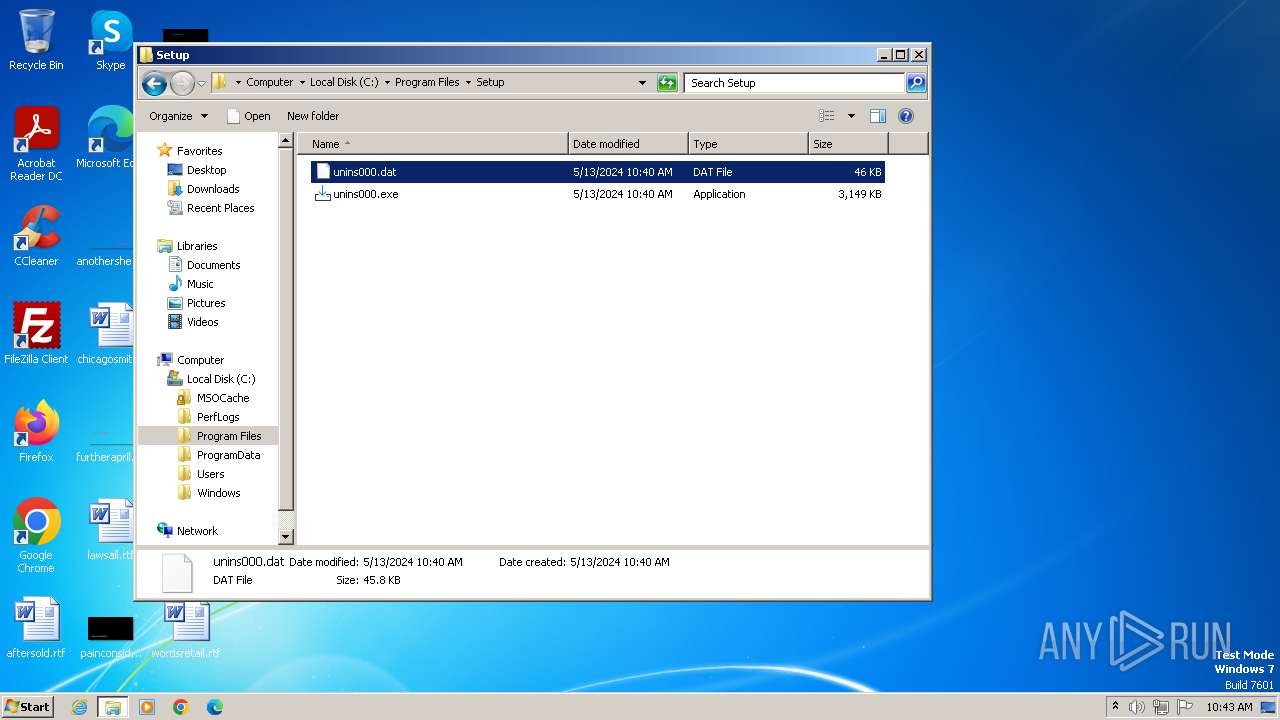The image size is (1280, 720).
Task: Open the FileZilla Client desktop icon
Action: click(36, 334)
